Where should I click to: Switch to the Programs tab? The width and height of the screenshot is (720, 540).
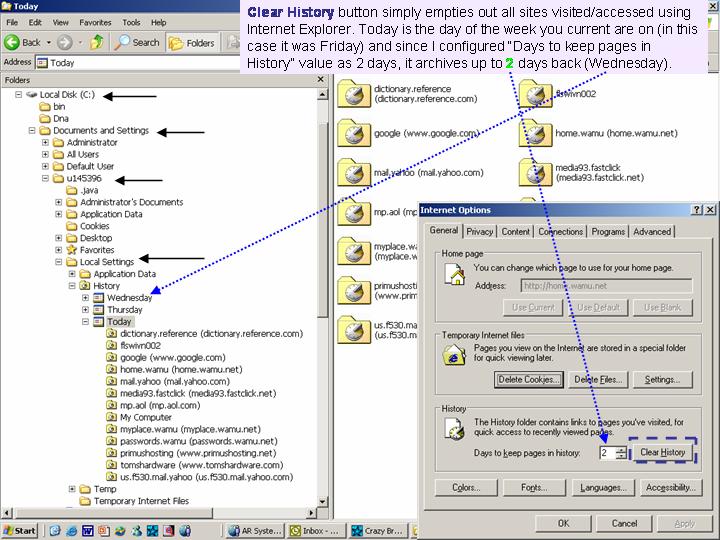tap(608, 231)
